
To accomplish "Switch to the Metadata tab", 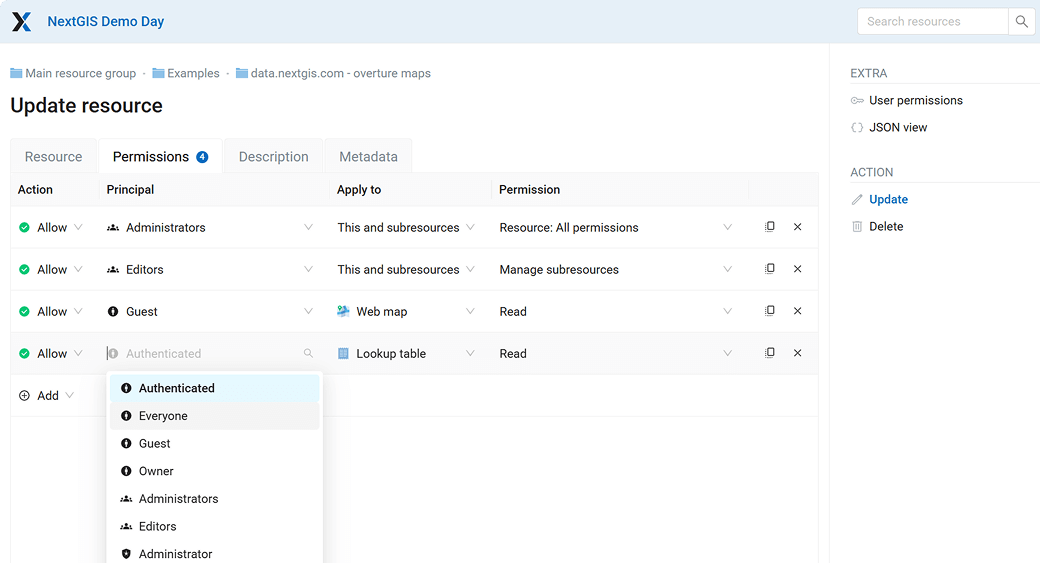I will [368, 157].
